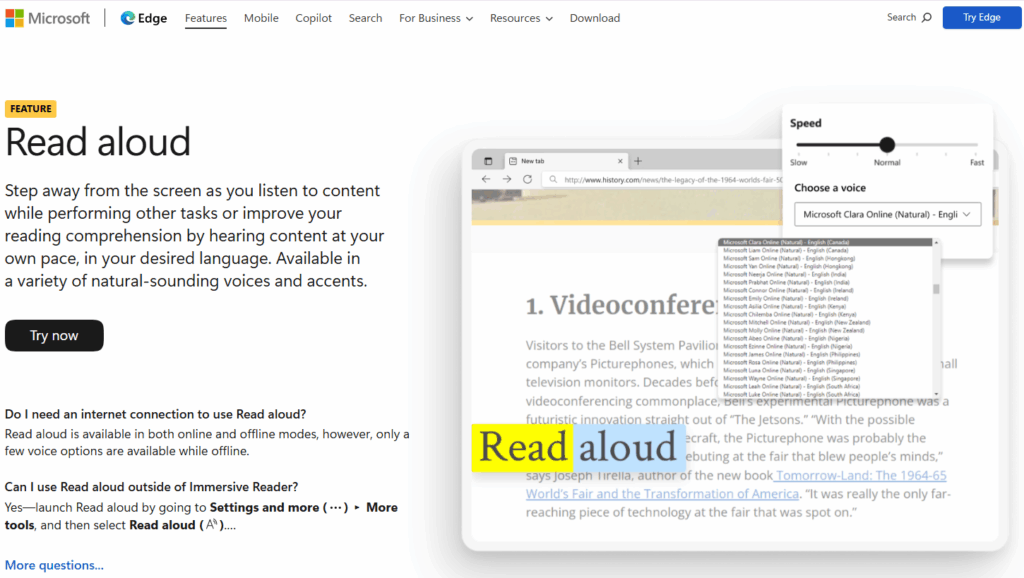1024x578 pixels.
Task: Select Microsoft Wayne Online English (Singapore) voice
Action: pyautogui.click(x=825, y=378)
